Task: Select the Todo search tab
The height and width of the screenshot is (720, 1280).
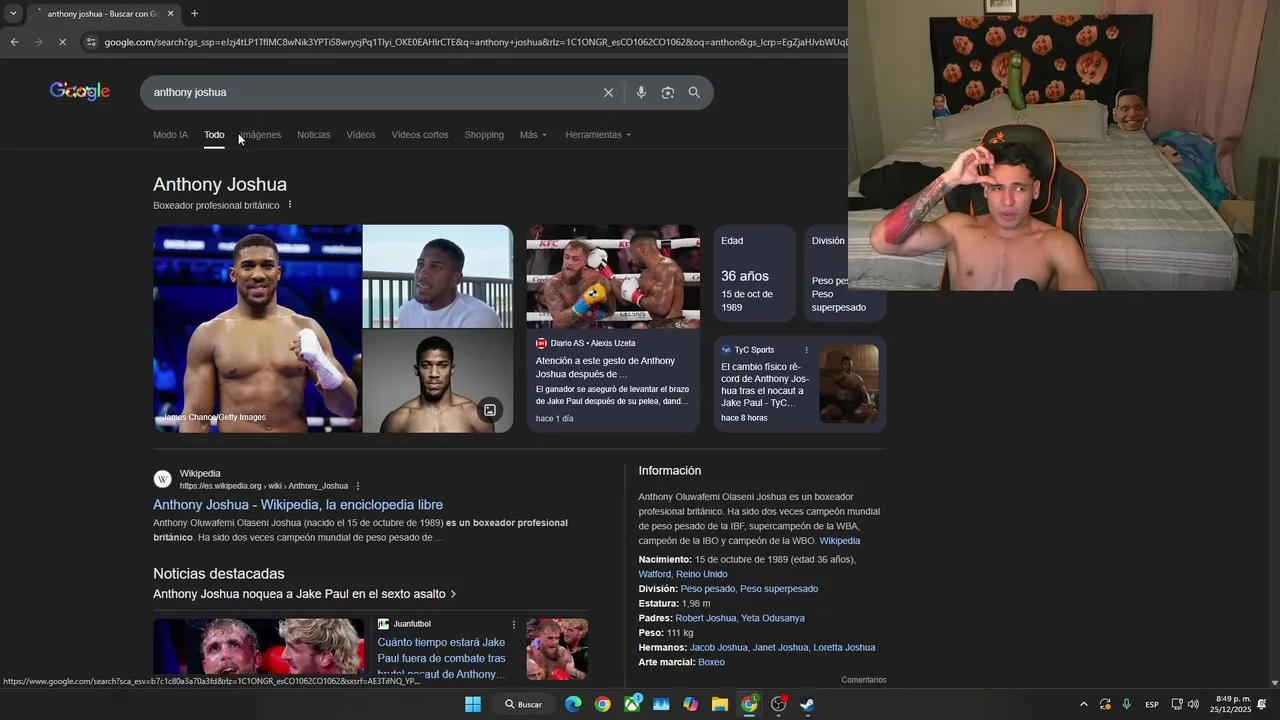Action: click(x=214, y=135)
